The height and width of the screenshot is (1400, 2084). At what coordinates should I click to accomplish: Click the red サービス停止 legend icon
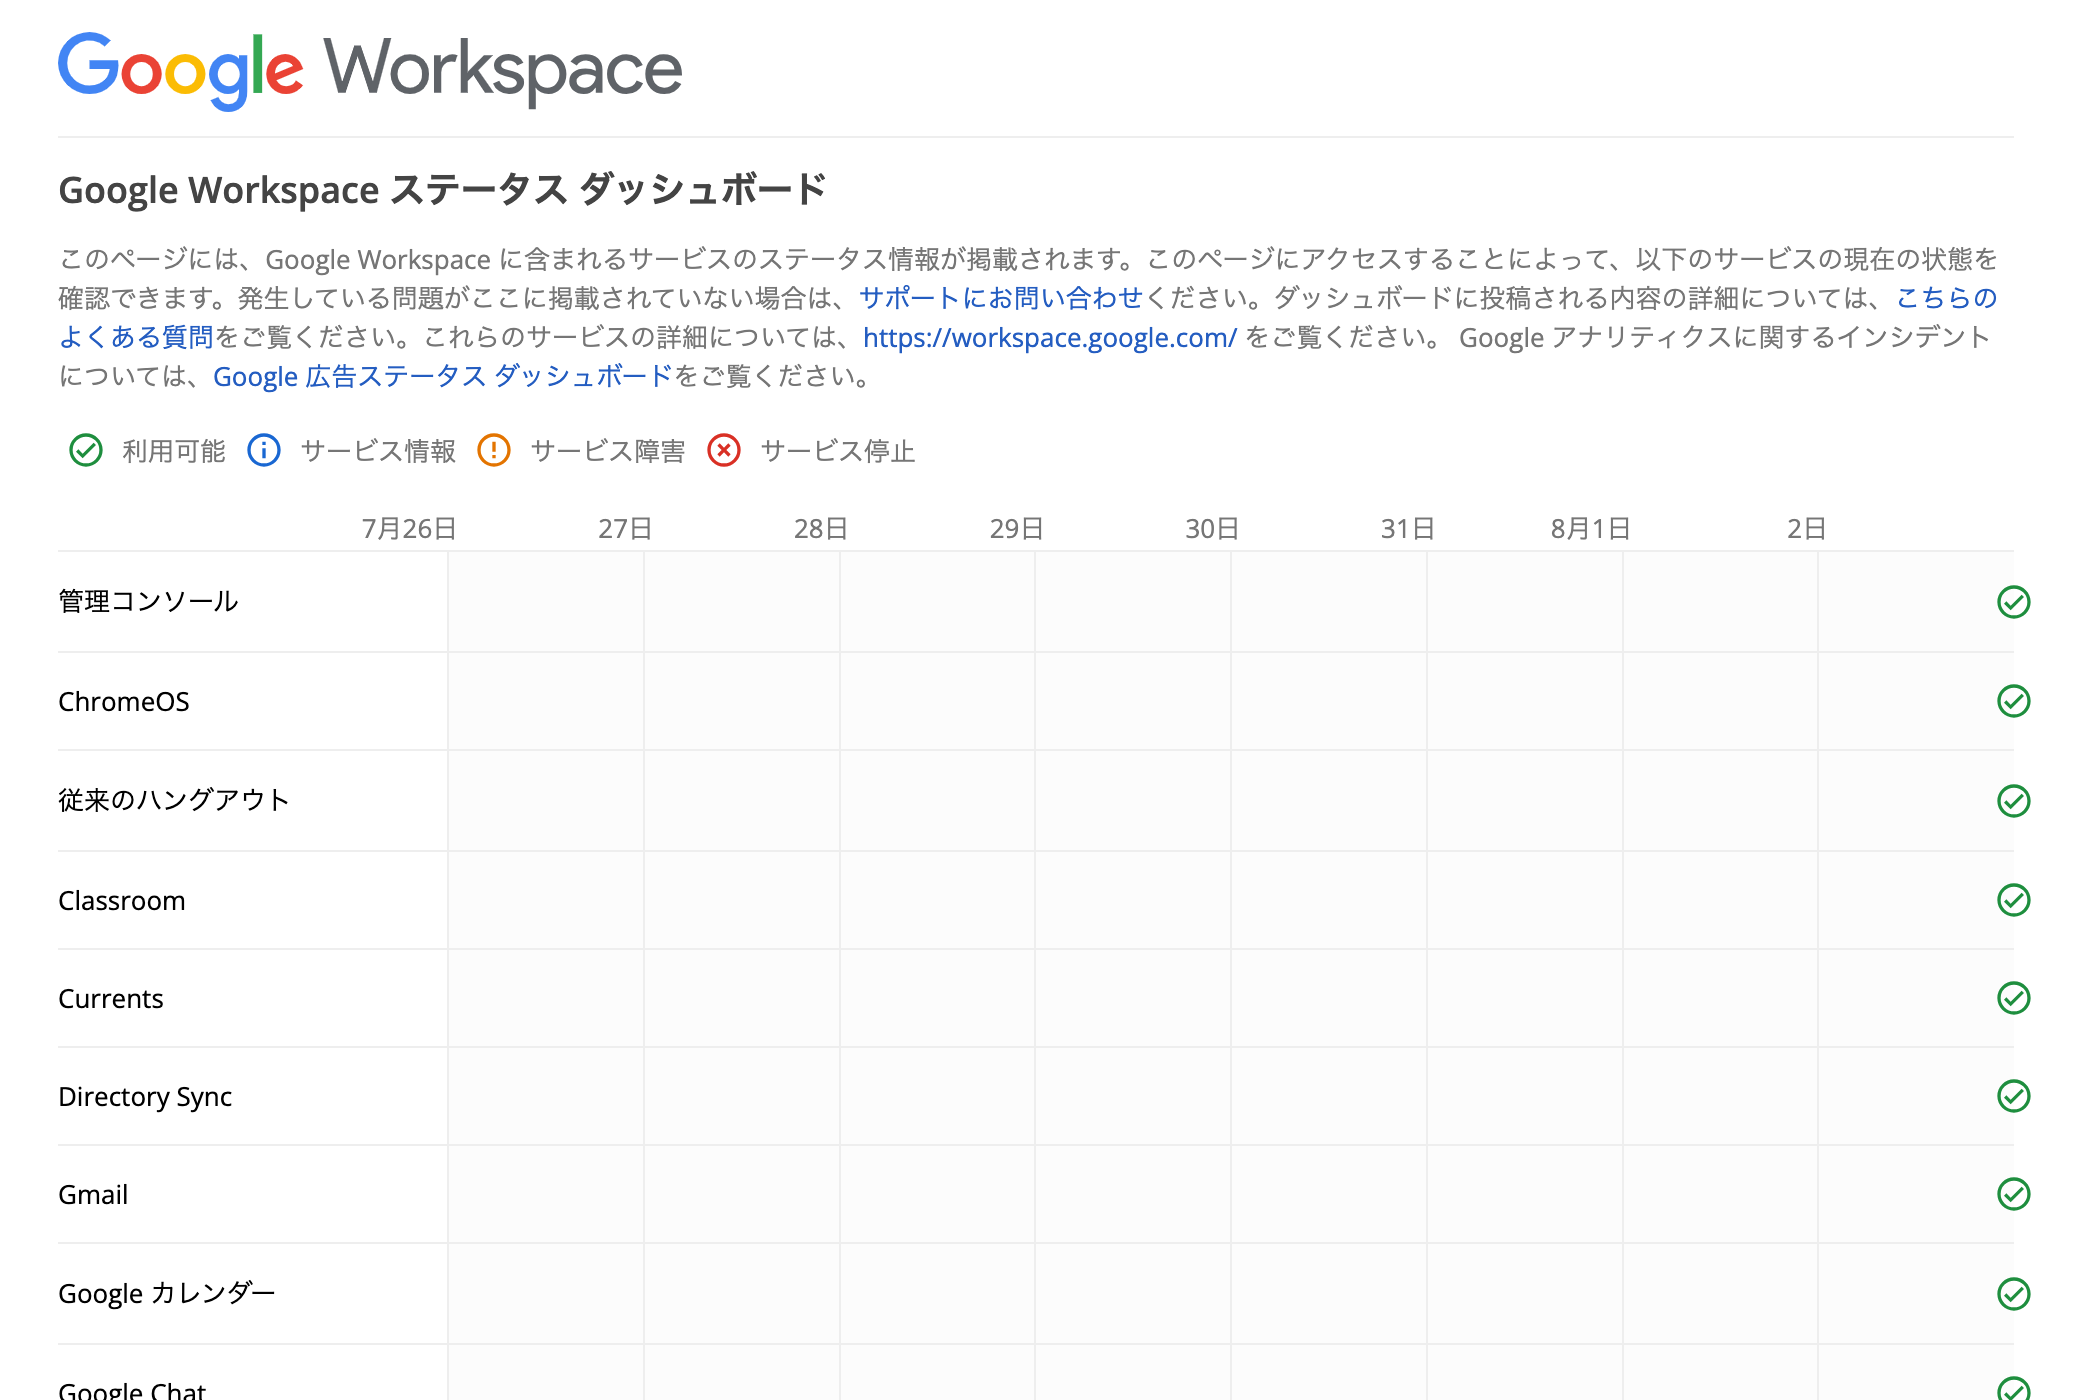coord(724,450)
